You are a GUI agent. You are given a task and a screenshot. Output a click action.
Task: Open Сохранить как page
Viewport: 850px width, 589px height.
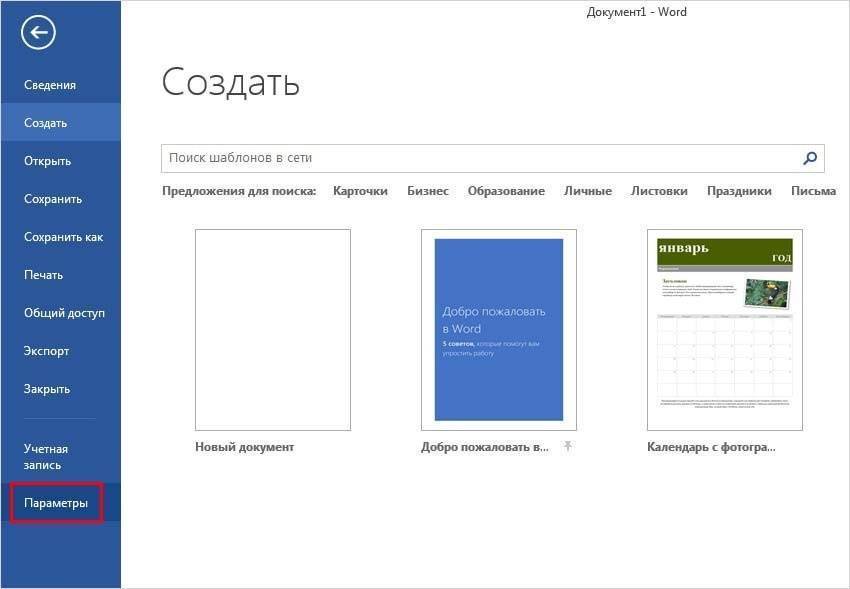tap(63, 237)
